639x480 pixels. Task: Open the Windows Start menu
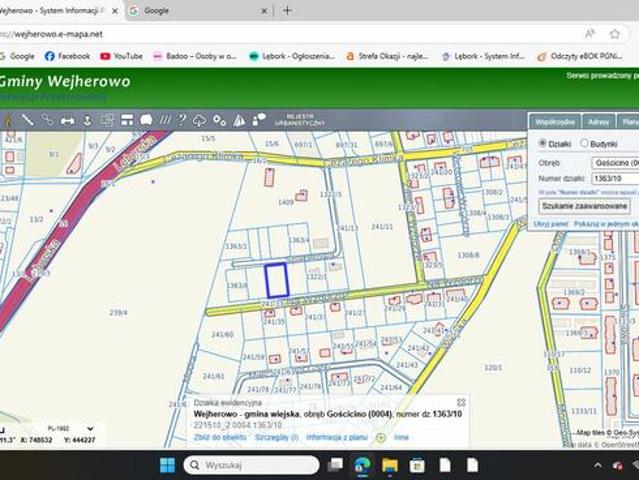point(167,465)
